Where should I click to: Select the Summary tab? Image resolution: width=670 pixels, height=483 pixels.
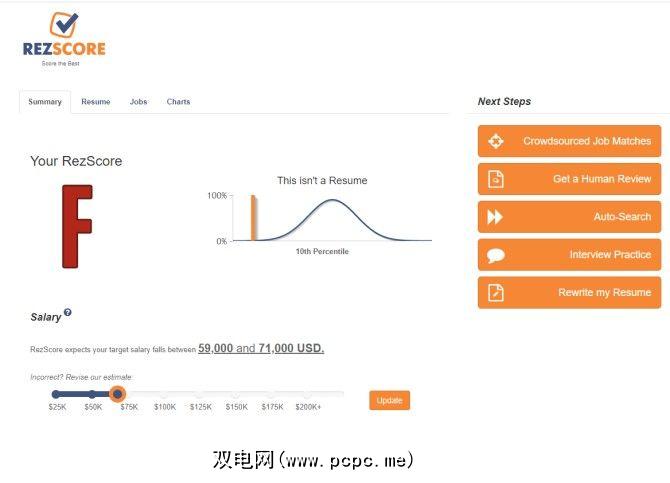pos(45,102)
